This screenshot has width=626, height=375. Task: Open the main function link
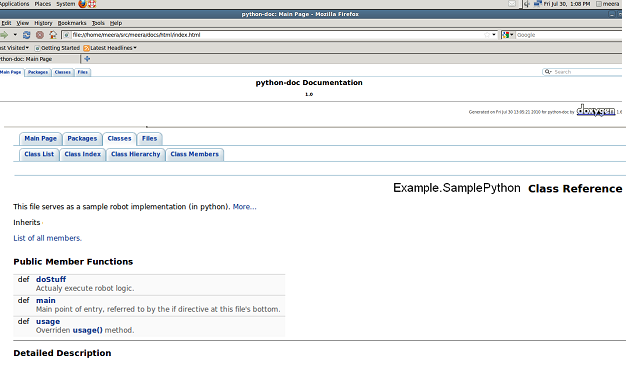46,301
